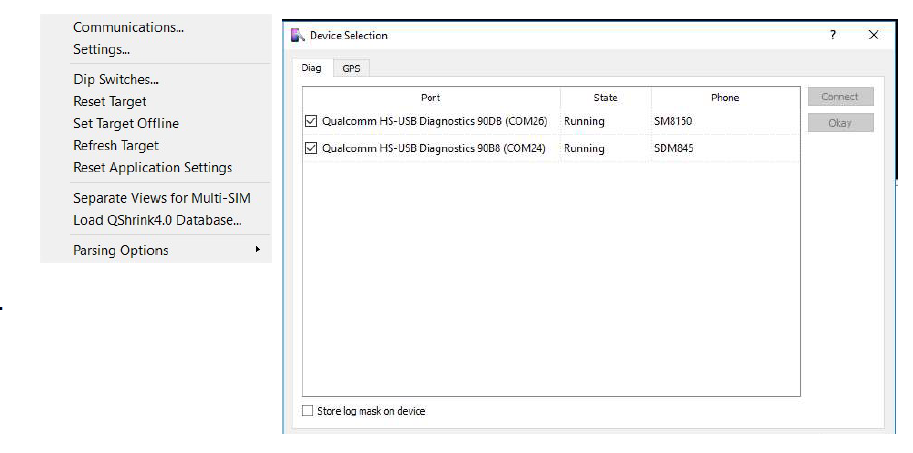Toggle checkbox for COM24 diagnostics port
Screen dimensions: 913x453
tap(311, 148)
